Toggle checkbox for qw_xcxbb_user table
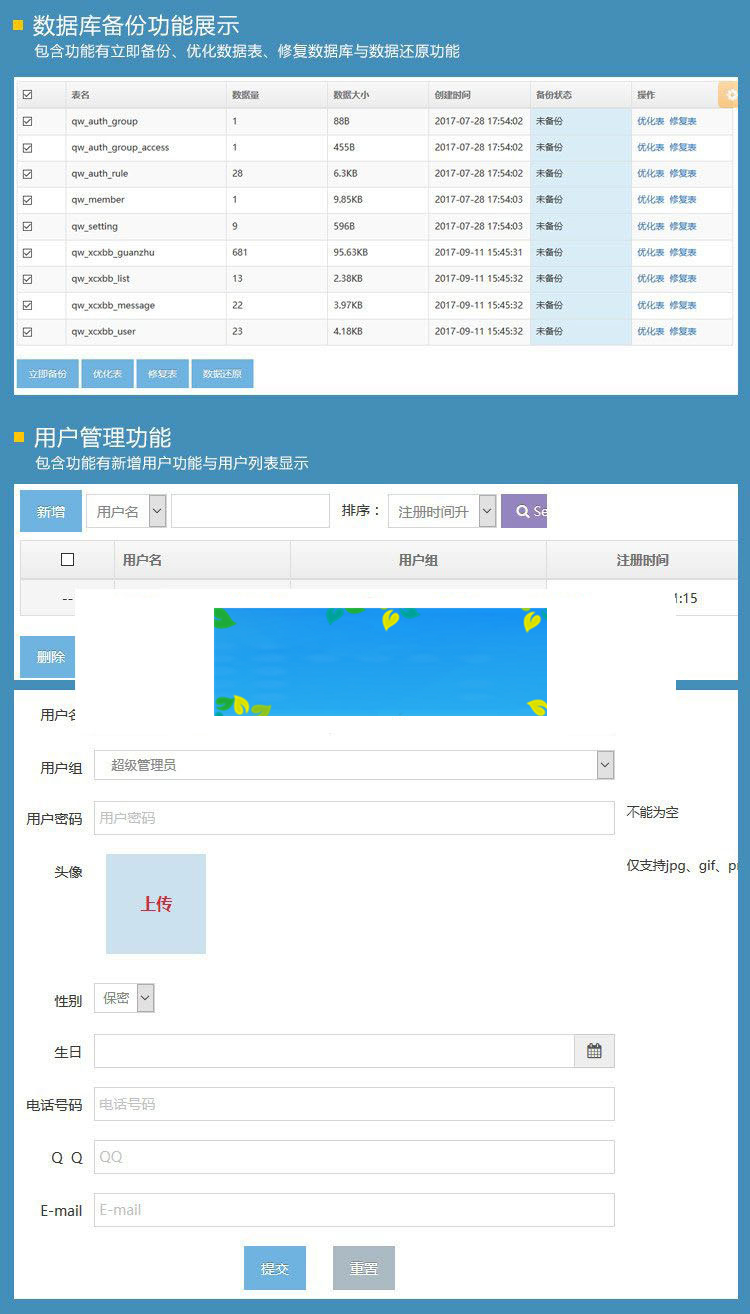 pyautogui.click(x=28, y=331)
